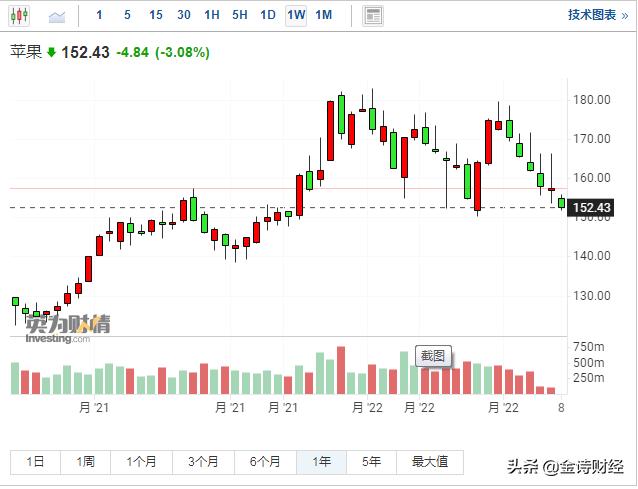This screenshot has height=489, width=638.
Task: Switch to the 最大值 range tab
Action: (429, 462)
